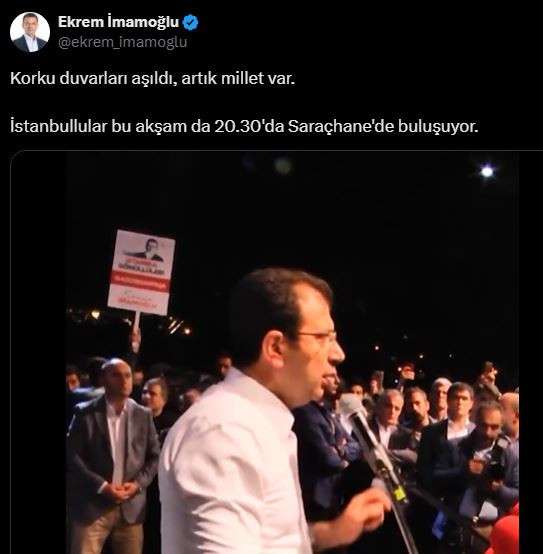The width and height of the screenshot is (543, 554).
Task: Select the Saraçhane meeting announcement line
Action: [x=244, y=126]
